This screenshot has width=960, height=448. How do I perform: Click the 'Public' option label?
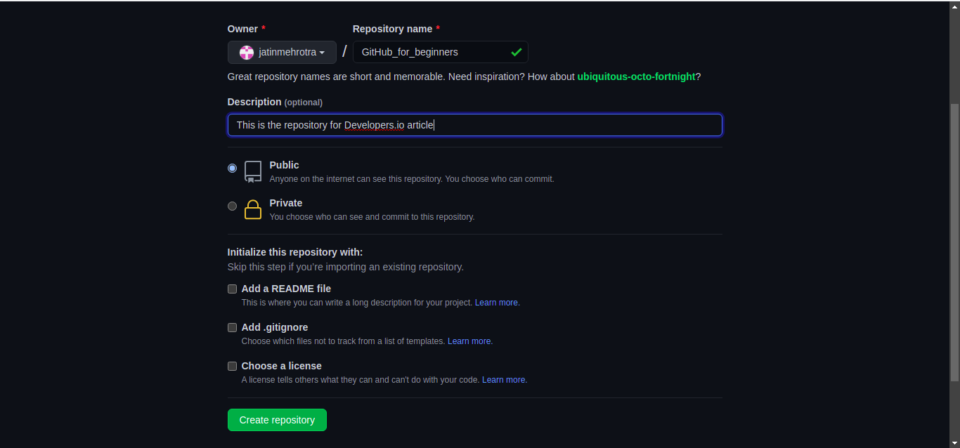[x=284, y=165]
